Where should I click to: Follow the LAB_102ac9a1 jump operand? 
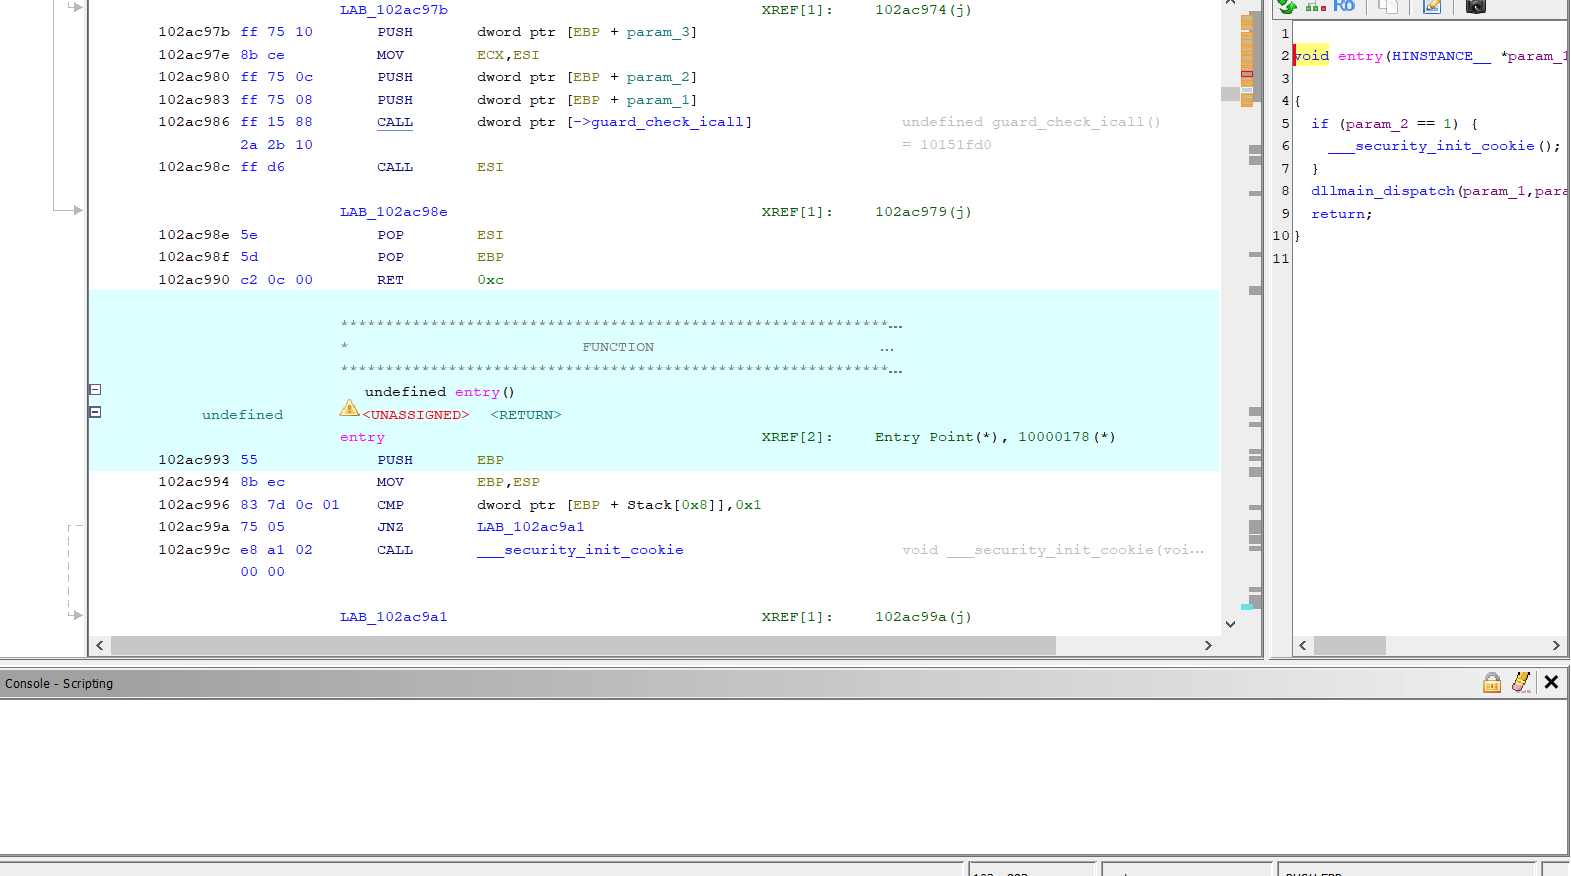click(x=530, y=527)
